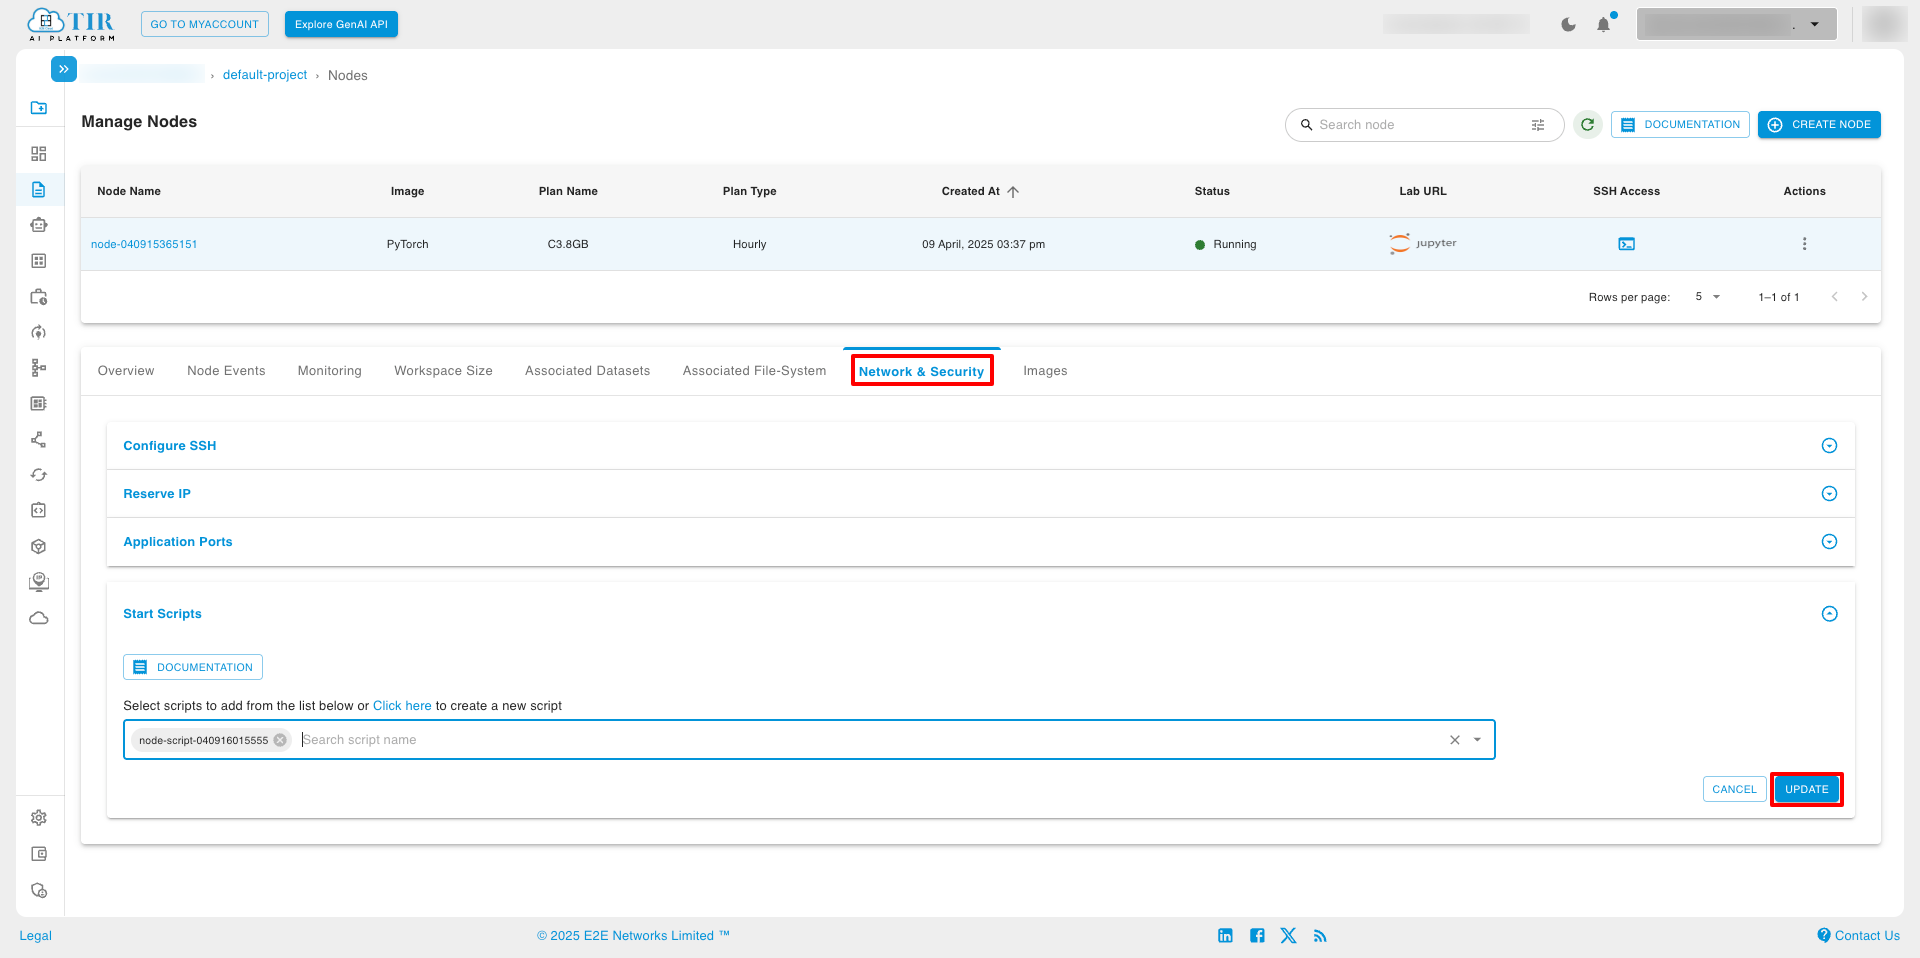Open the 3D cube icon in sidebar

pyautogui.click(x=39, y=547)
